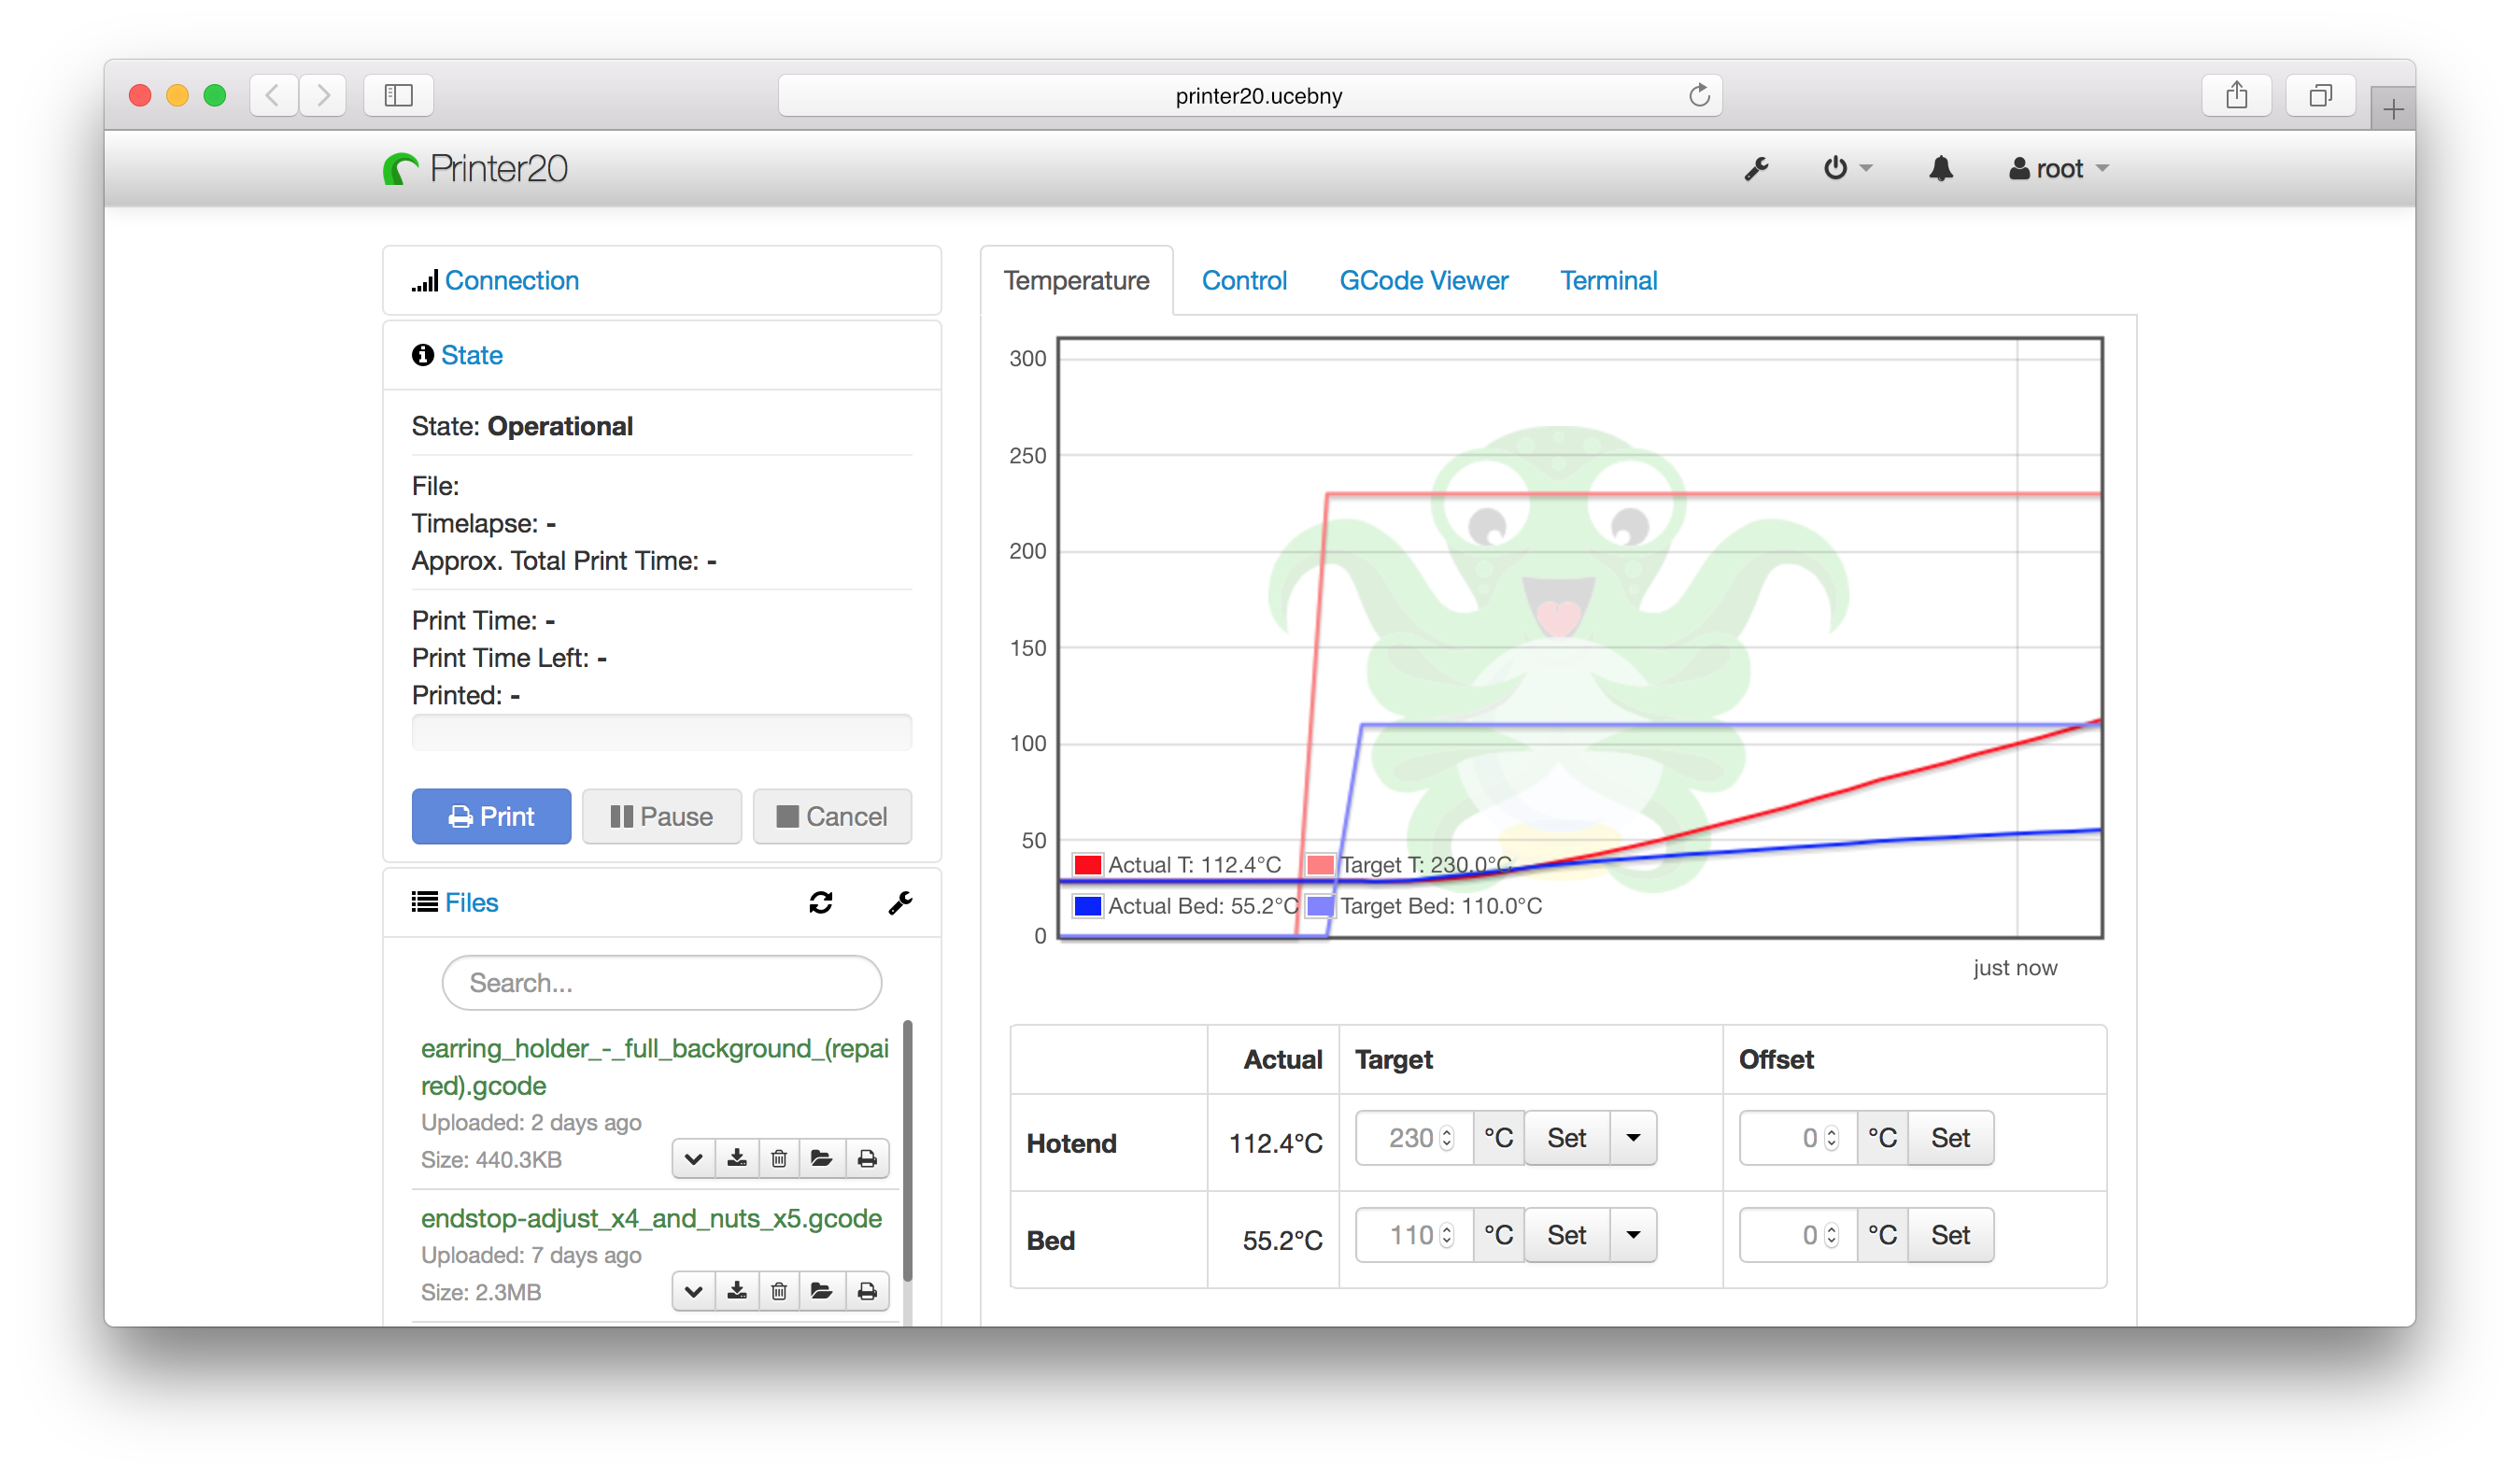Click the notifications bell icon
The height and width of the screenshot is (1476, 2520).
tap(1940, 168)
